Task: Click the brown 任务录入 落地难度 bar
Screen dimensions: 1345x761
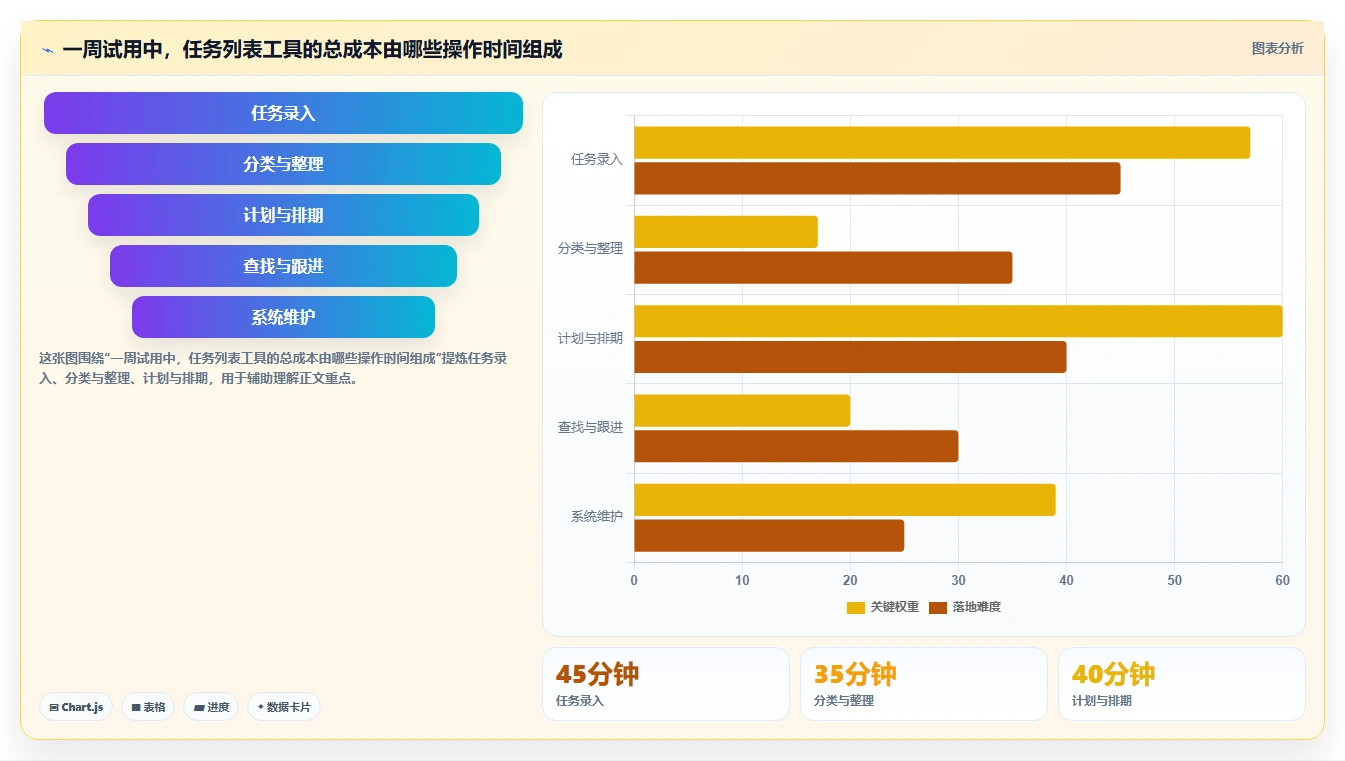Action: tap(877, 178)
